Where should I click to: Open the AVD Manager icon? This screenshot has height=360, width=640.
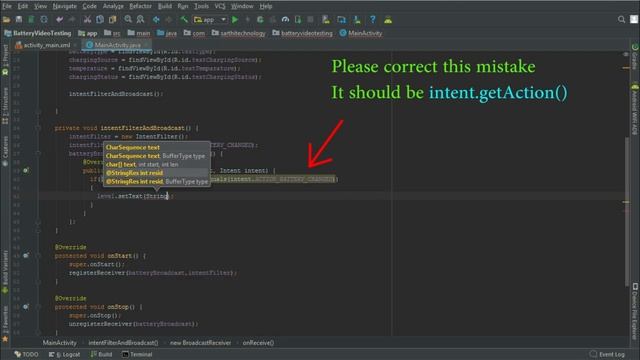326,20
